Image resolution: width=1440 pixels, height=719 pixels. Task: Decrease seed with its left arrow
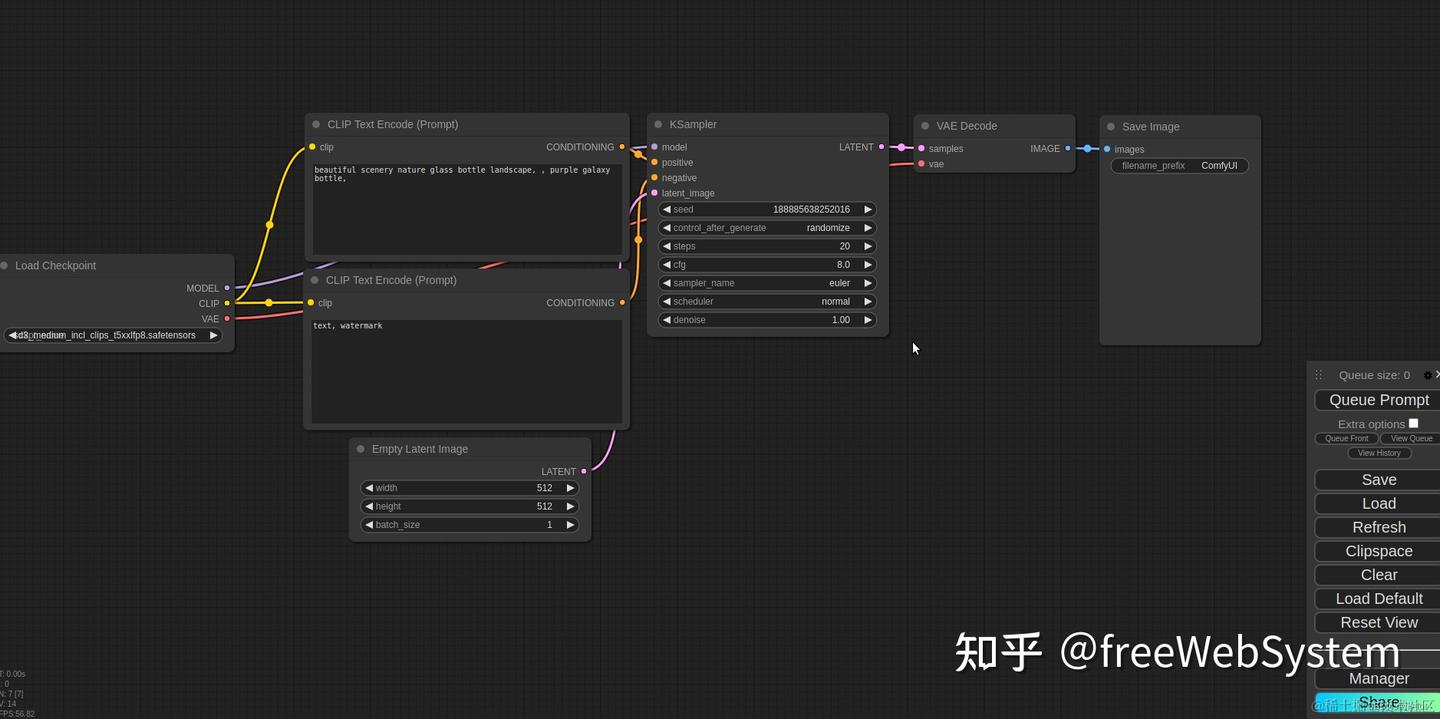[667, 210]
